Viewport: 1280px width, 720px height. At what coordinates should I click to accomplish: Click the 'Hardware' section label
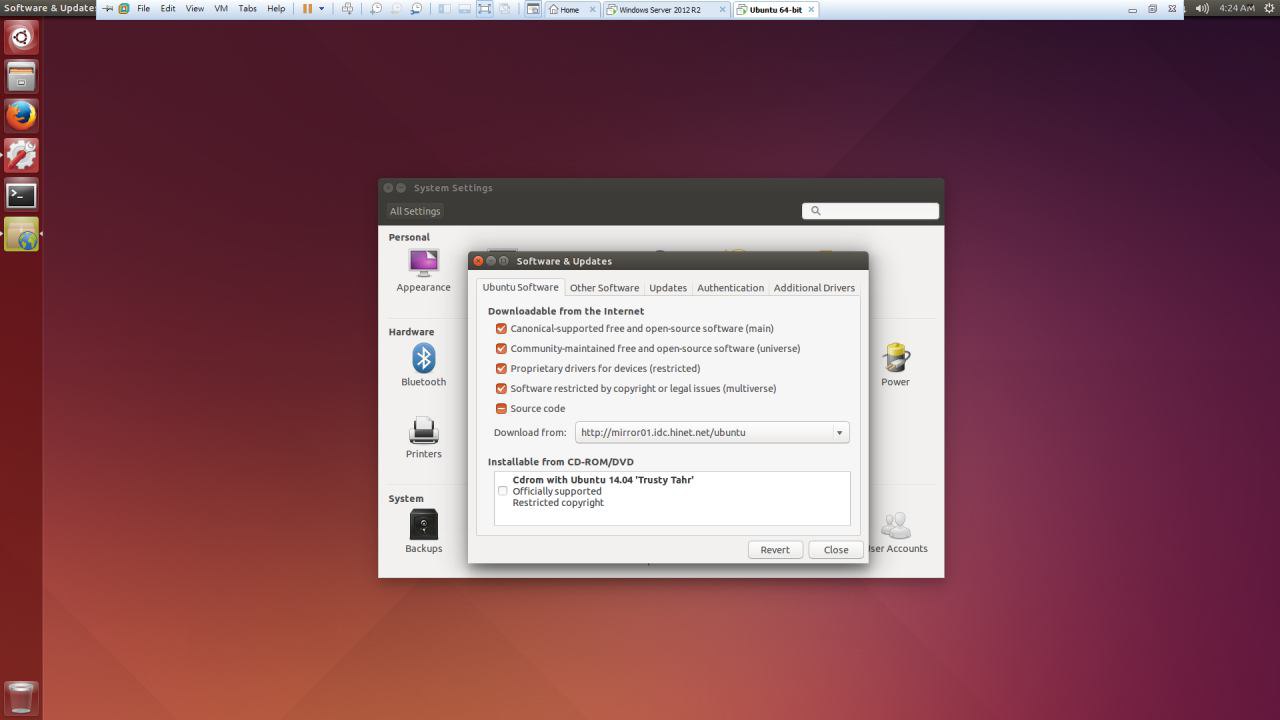[x=411, y=332]
